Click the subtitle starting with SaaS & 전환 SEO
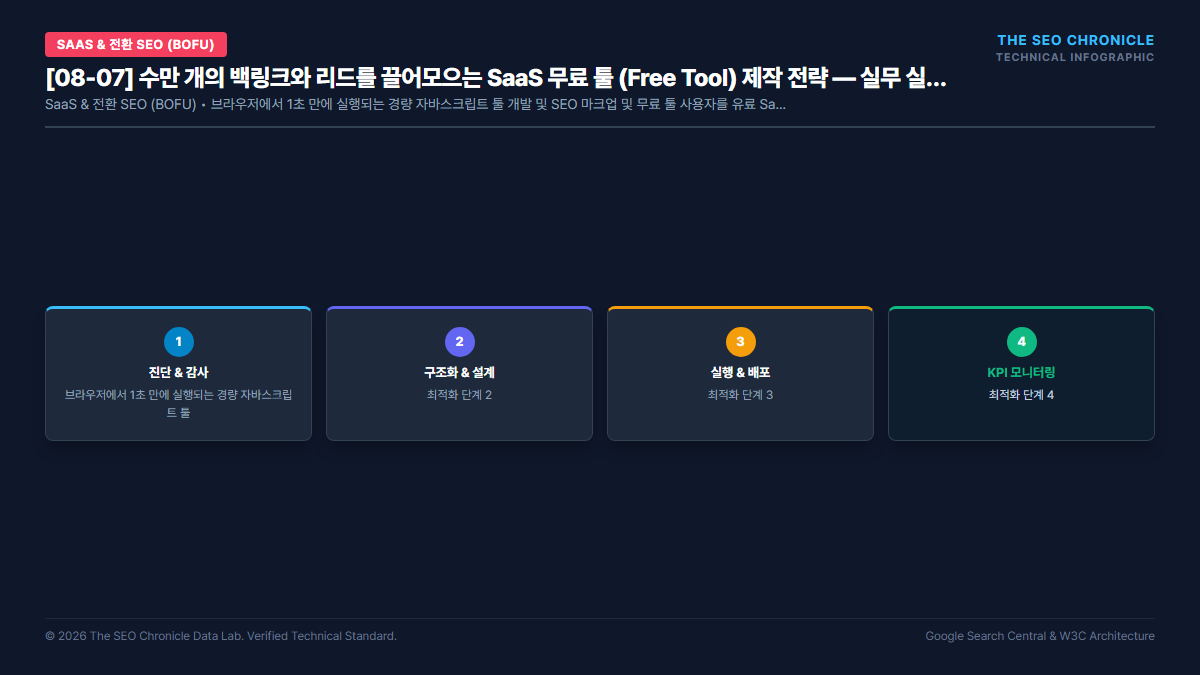 tap(415, 105)
